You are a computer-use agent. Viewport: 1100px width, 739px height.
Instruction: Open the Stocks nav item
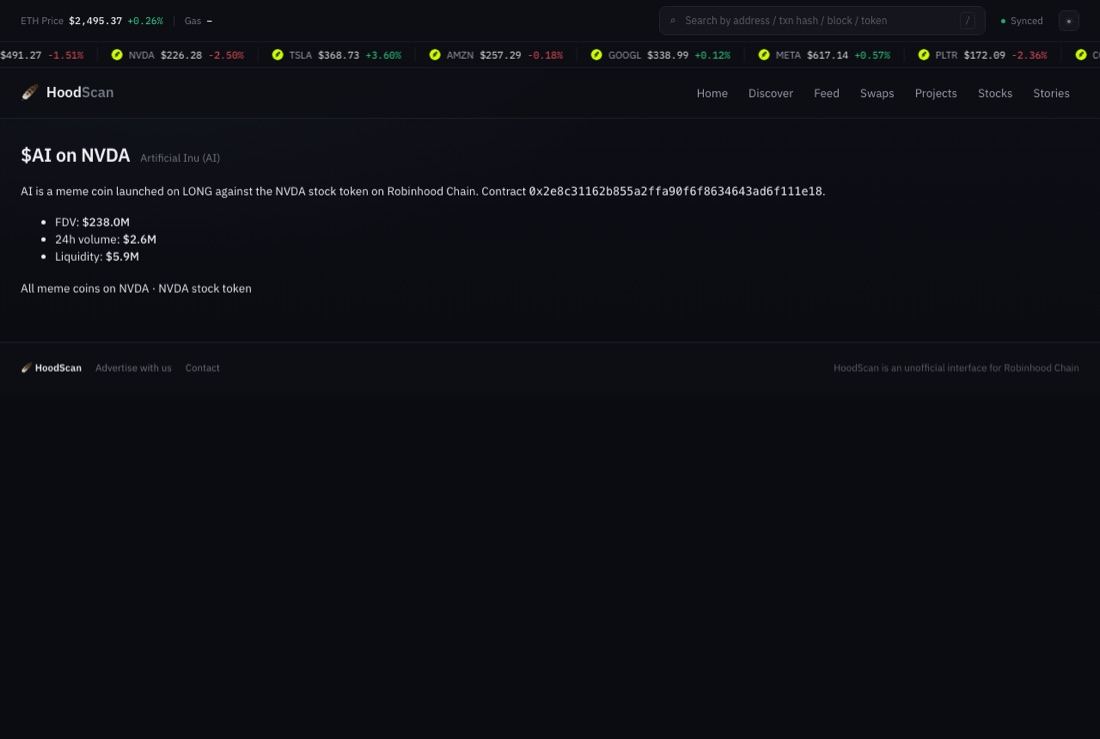pyautogui.click(x=995, y=93)
